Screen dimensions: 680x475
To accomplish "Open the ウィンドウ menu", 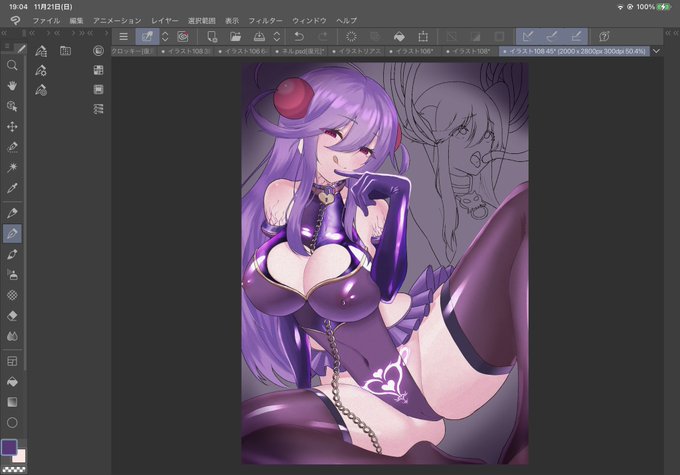I will [x=309, y=20].
